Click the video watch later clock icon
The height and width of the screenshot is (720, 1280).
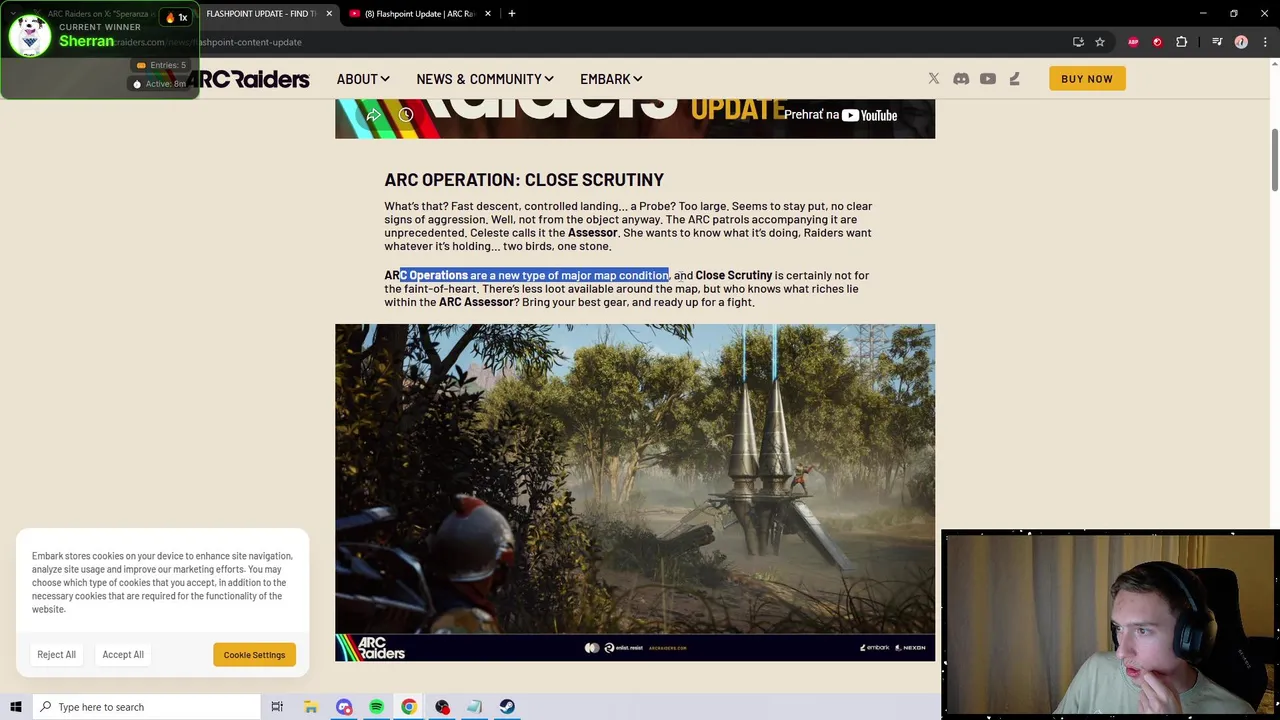point(406,115)
